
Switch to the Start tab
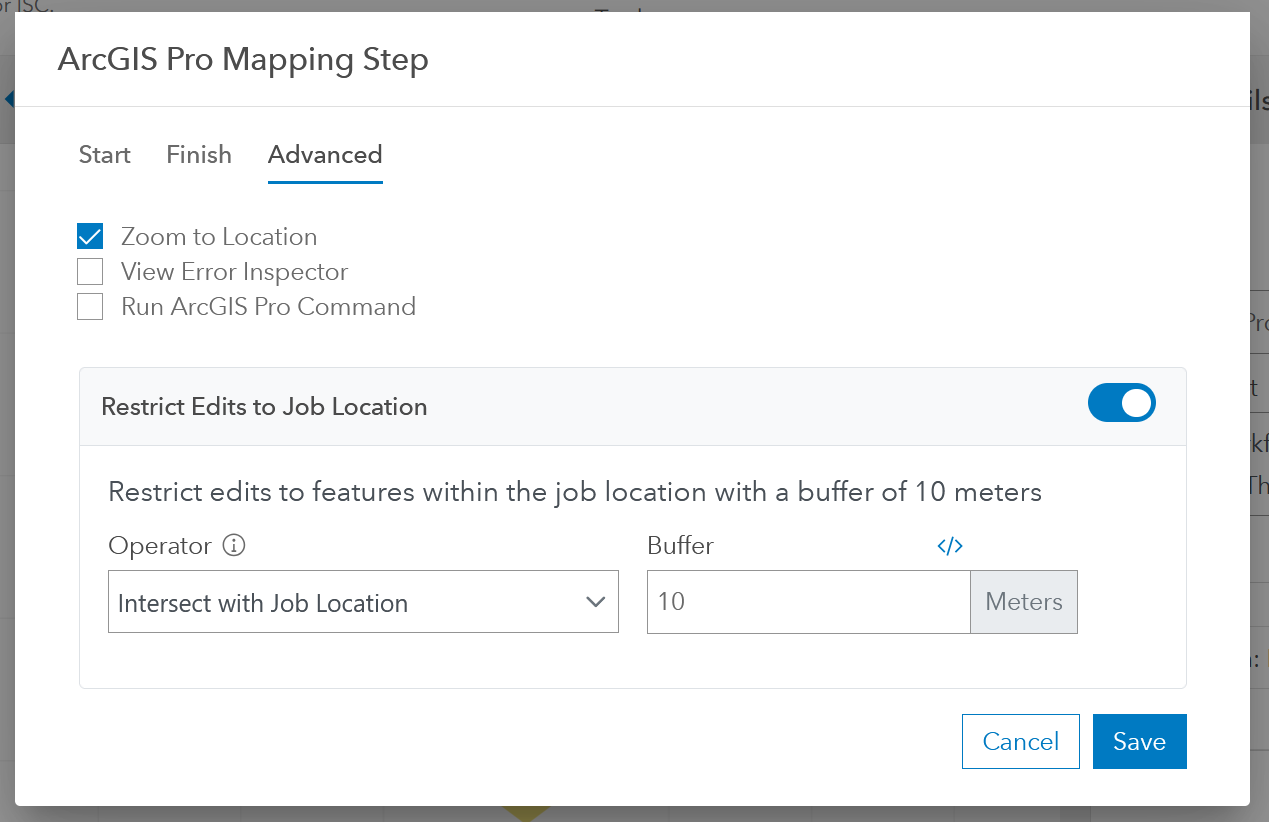pos(105,155)
